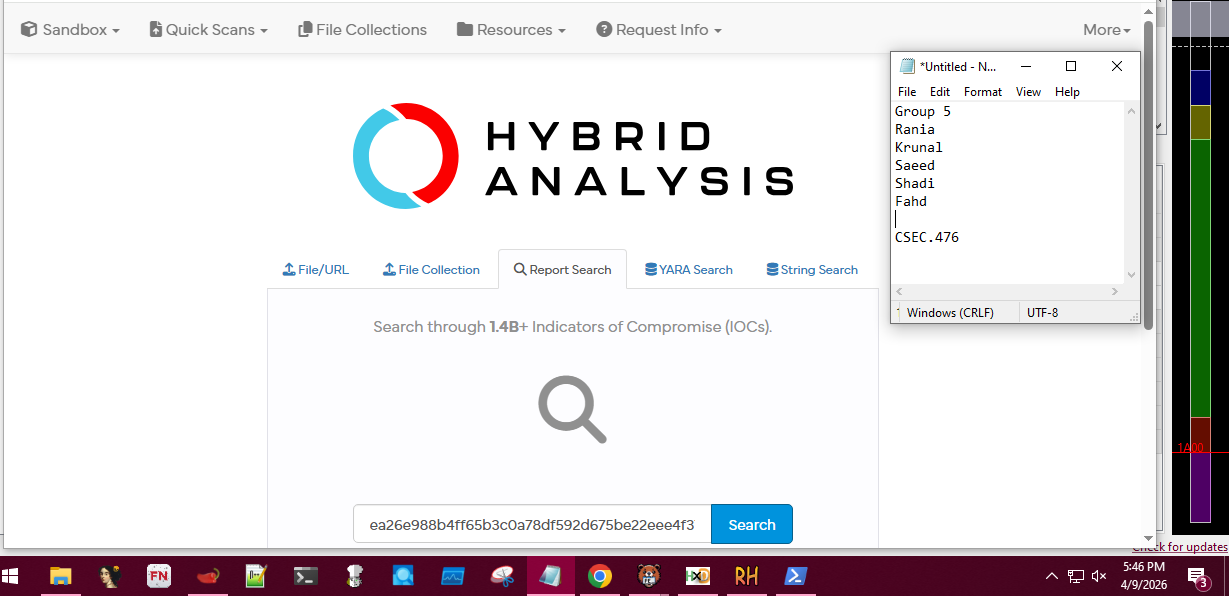Open the taskbar clock and date
Image resolution: width=1229 pixels, height=596 pixels.
(1143, 576)
